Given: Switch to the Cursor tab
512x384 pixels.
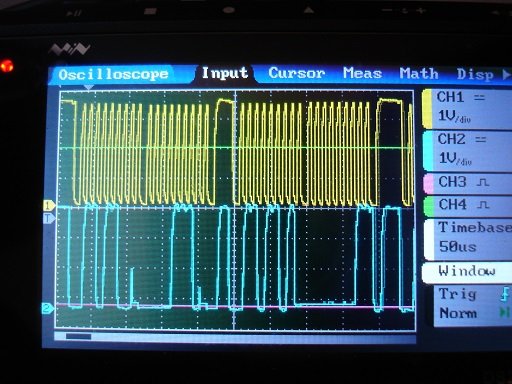Looking at the screenshot, I should [297, 73].
